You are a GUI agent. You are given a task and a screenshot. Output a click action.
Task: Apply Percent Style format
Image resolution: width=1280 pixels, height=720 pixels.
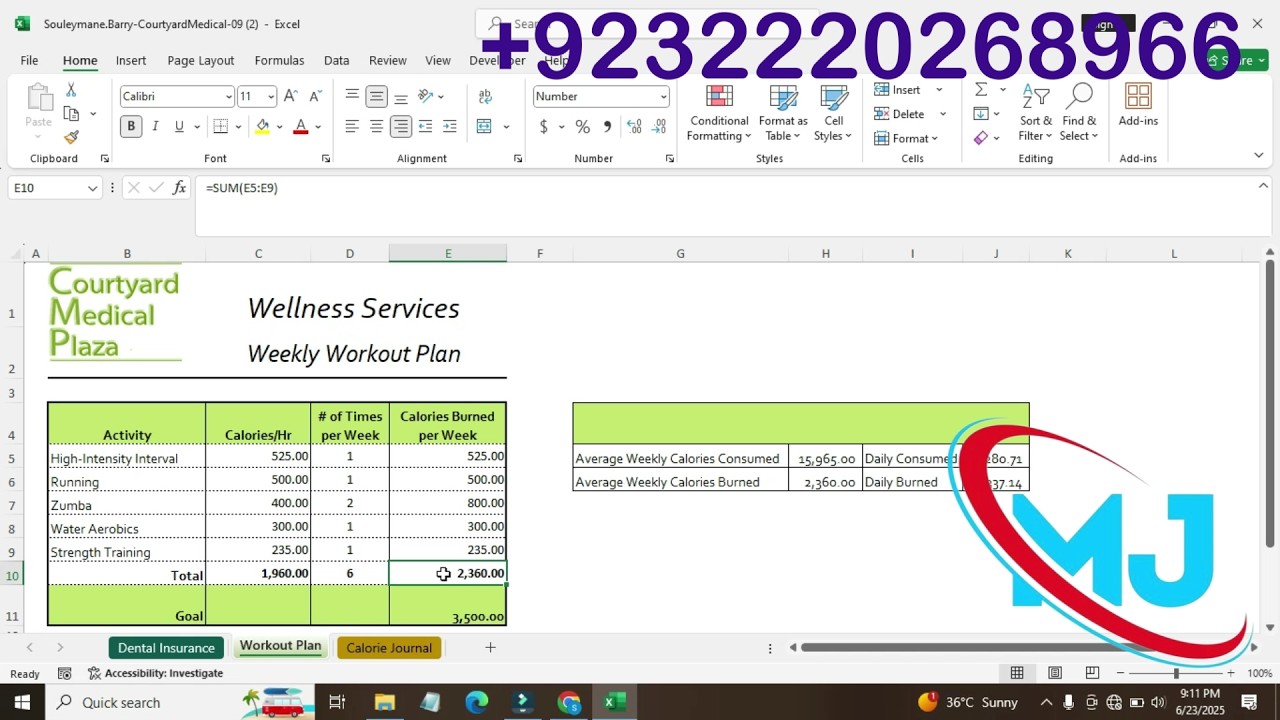click(582, 127)
